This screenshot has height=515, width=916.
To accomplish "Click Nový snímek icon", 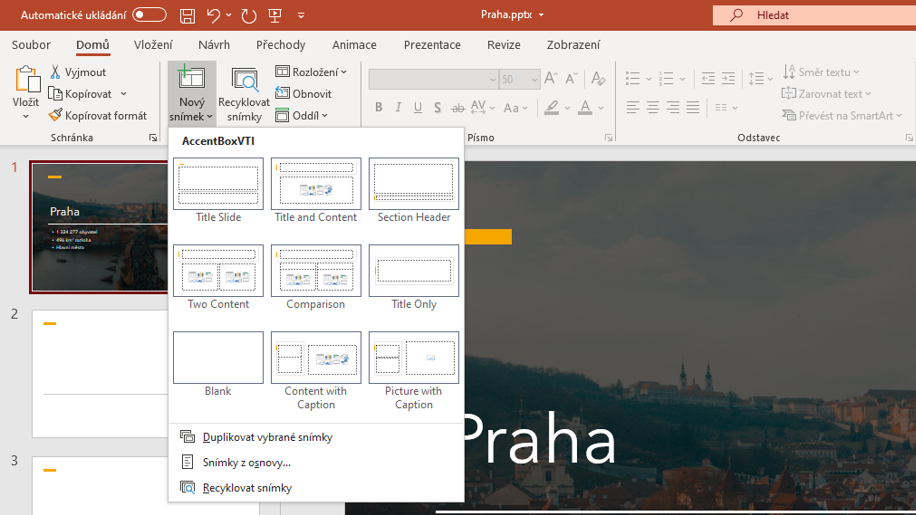I will point(192,78).
